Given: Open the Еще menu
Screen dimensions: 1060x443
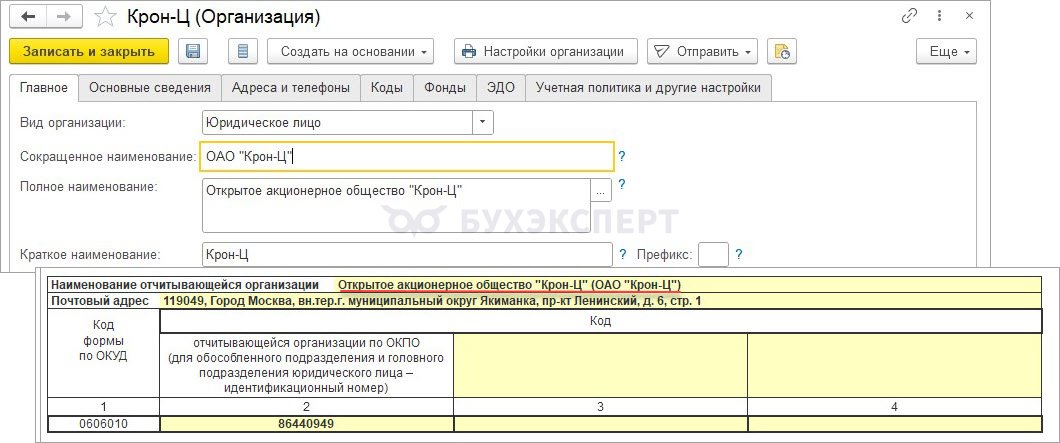Looking at the screenshot, I should [x=946, y=51].
